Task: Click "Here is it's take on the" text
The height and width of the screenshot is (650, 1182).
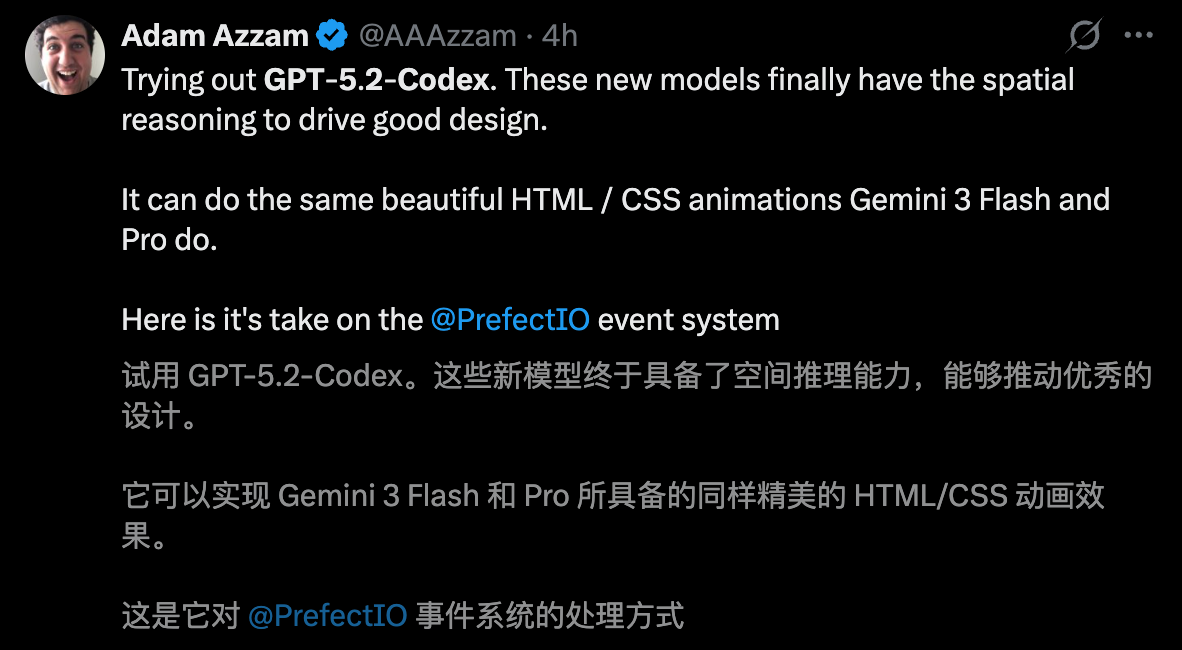Action: pos(272,320)
